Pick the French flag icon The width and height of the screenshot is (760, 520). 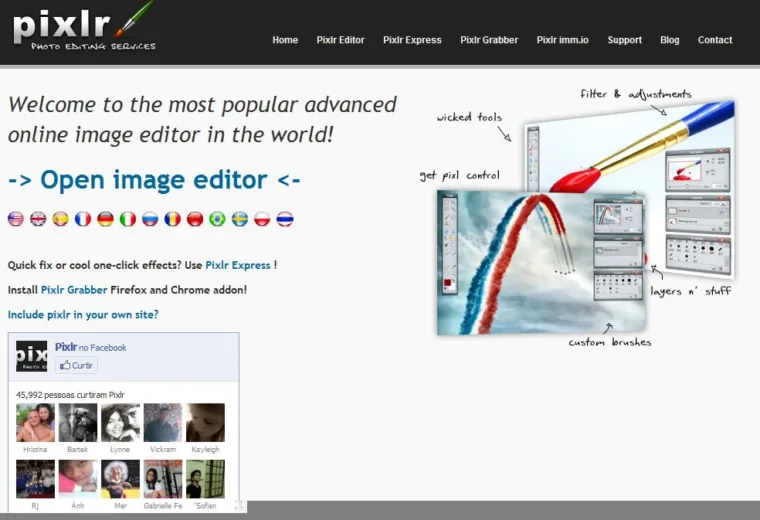83,219
